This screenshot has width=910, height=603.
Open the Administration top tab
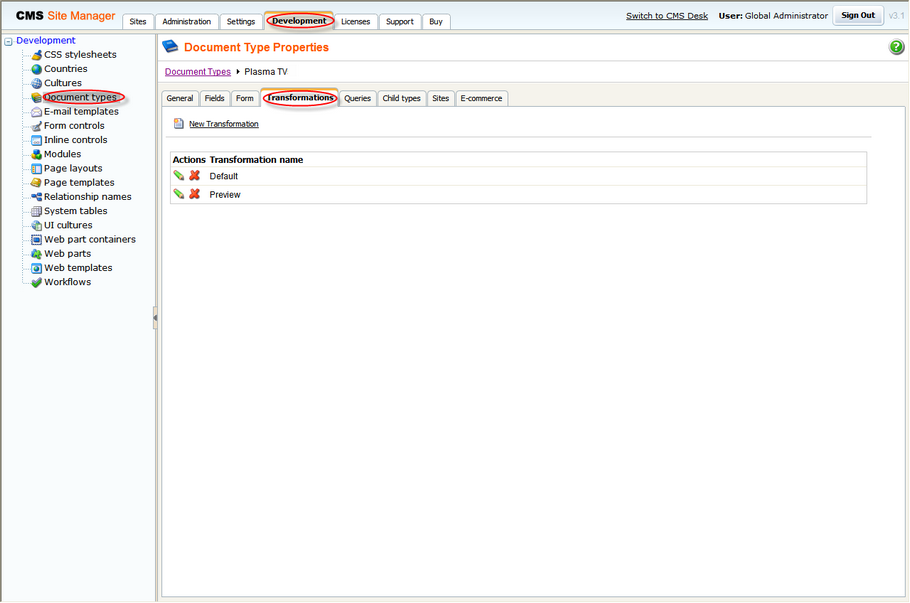click(187, 21)
